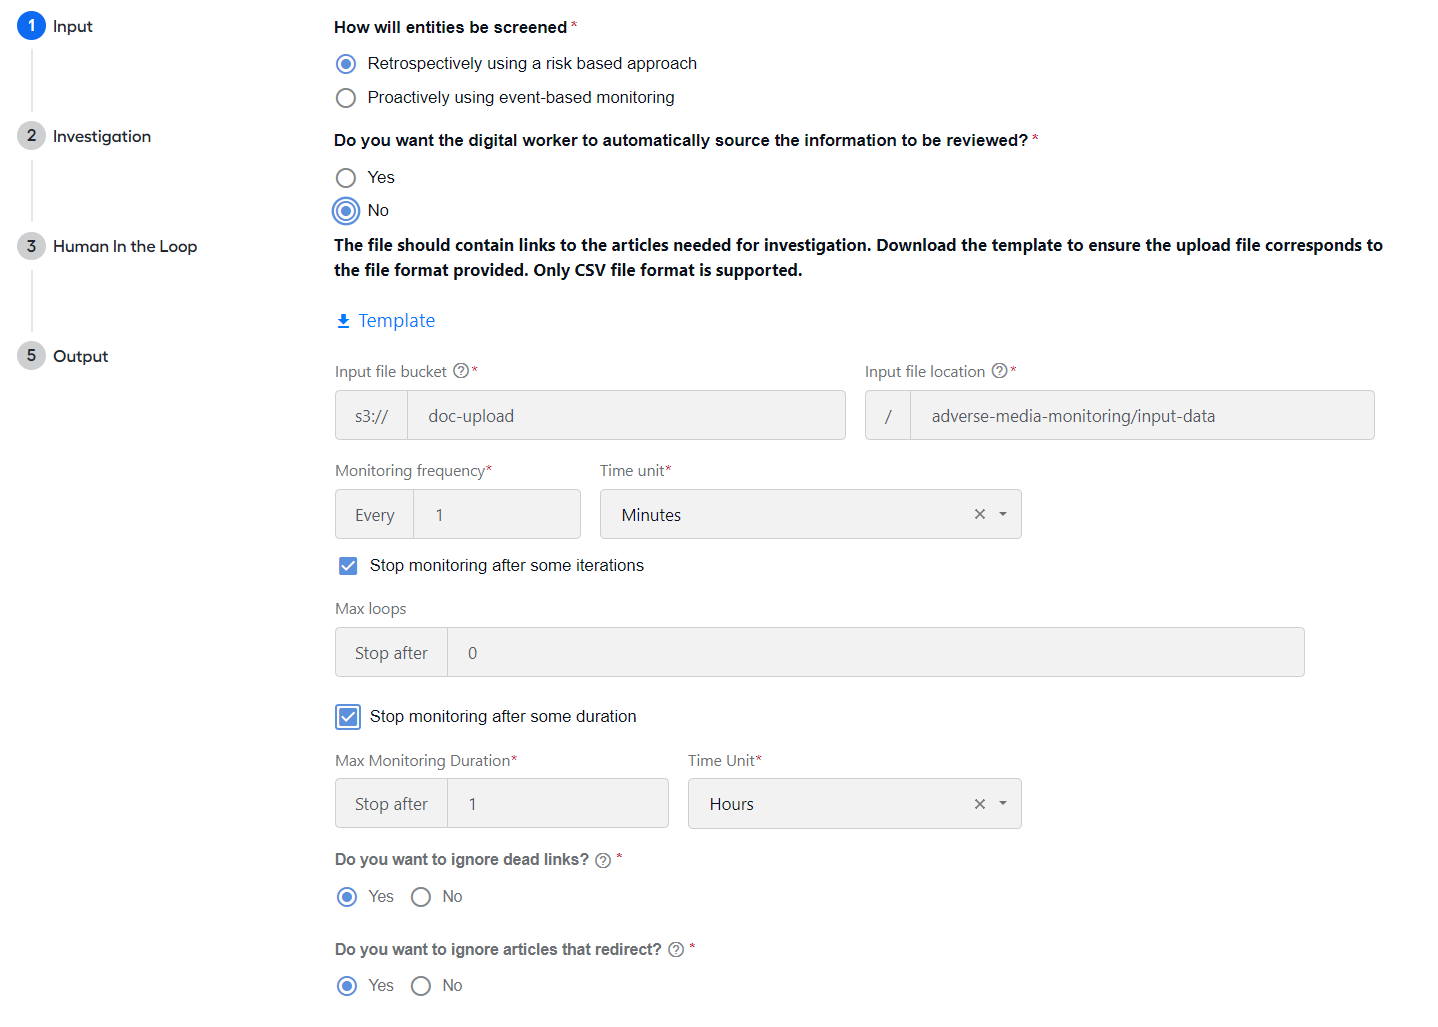
Task: Expand the Minutes time unit dropdown arrow
Action: click(x=1003, y=514)
